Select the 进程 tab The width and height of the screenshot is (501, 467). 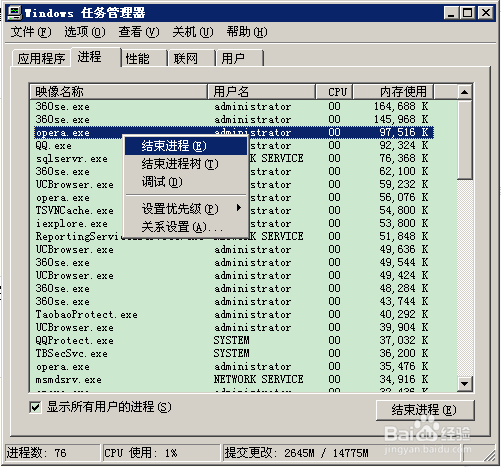(96, 57)
